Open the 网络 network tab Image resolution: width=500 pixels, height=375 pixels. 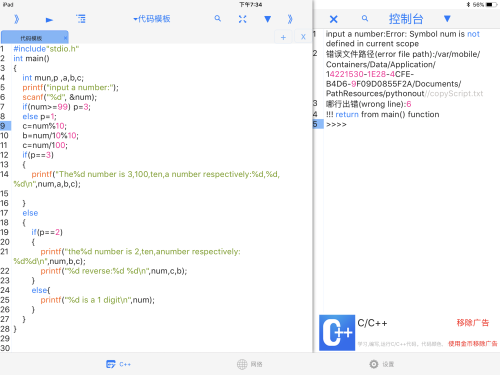250,364
